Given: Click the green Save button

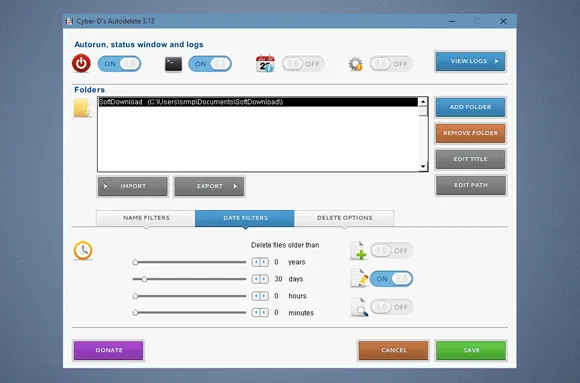Looking at the screenshot, I should (471, 350).
